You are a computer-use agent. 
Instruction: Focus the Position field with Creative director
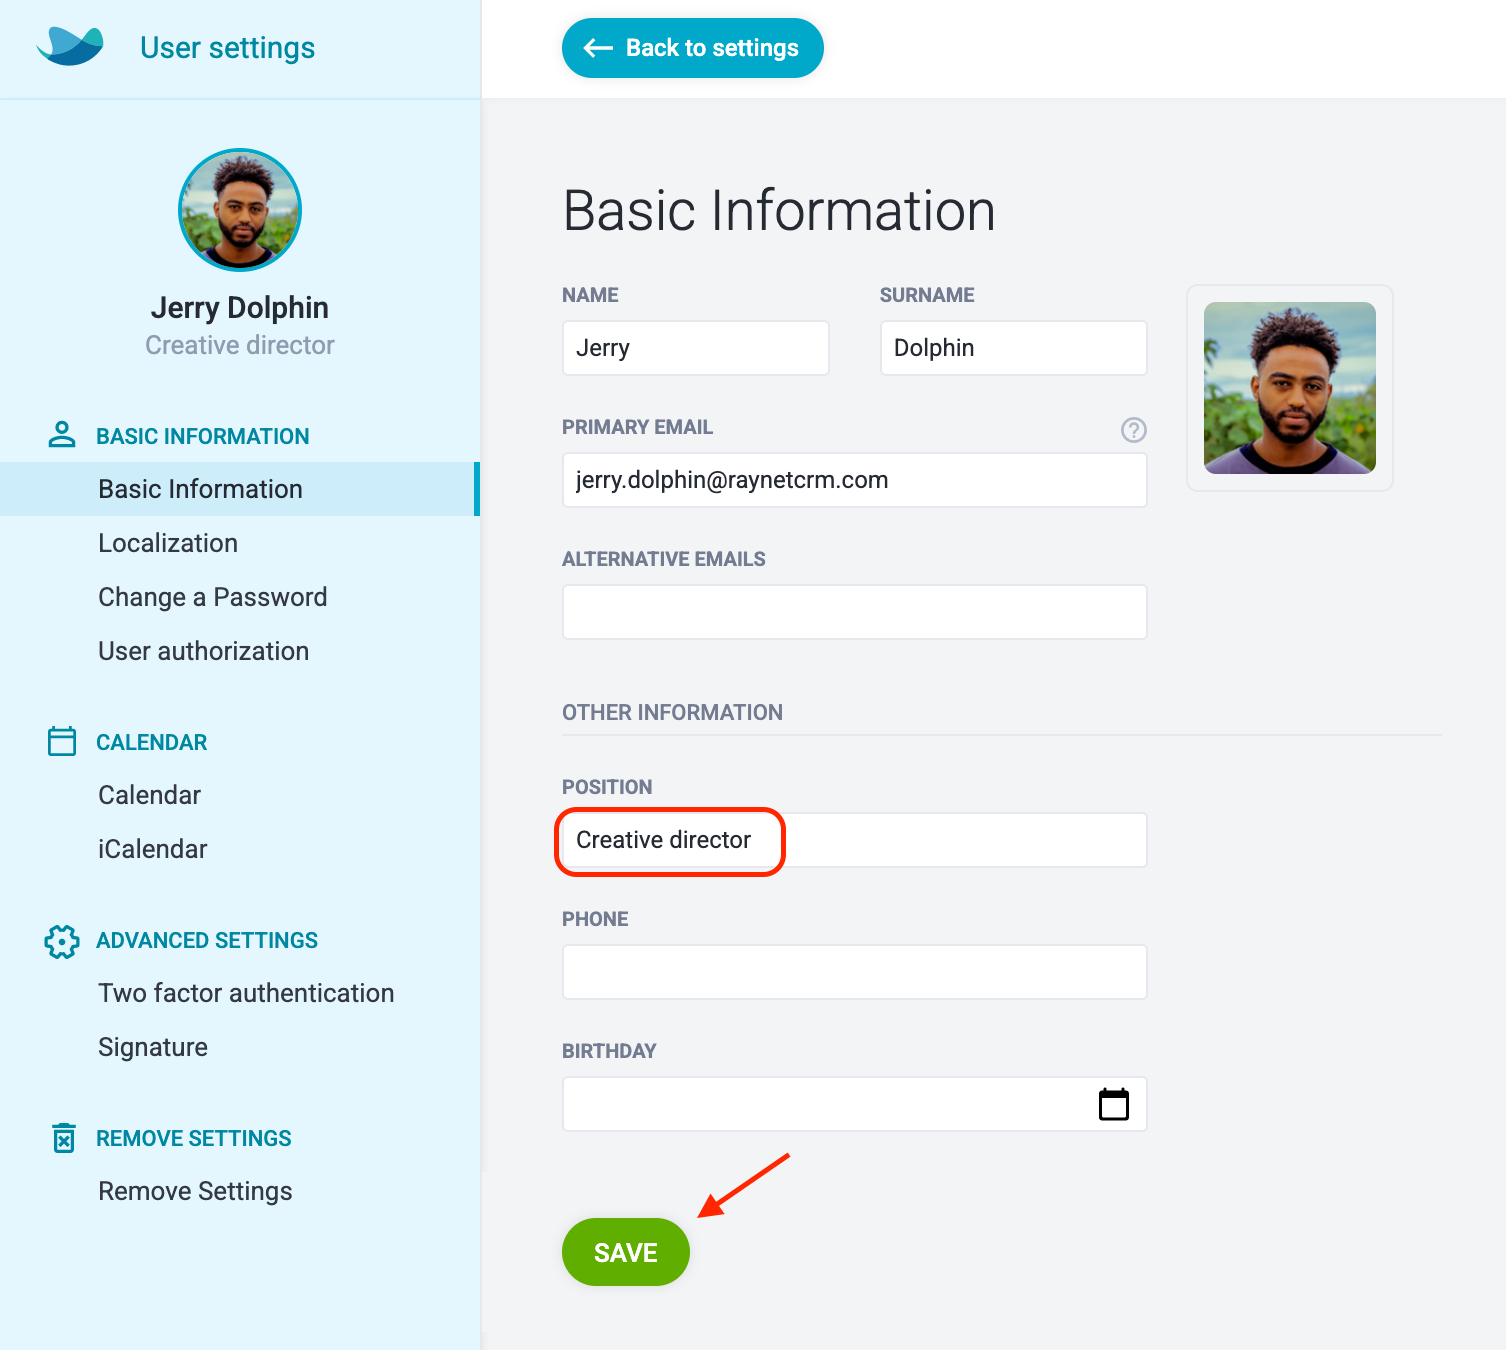point(855,840)
